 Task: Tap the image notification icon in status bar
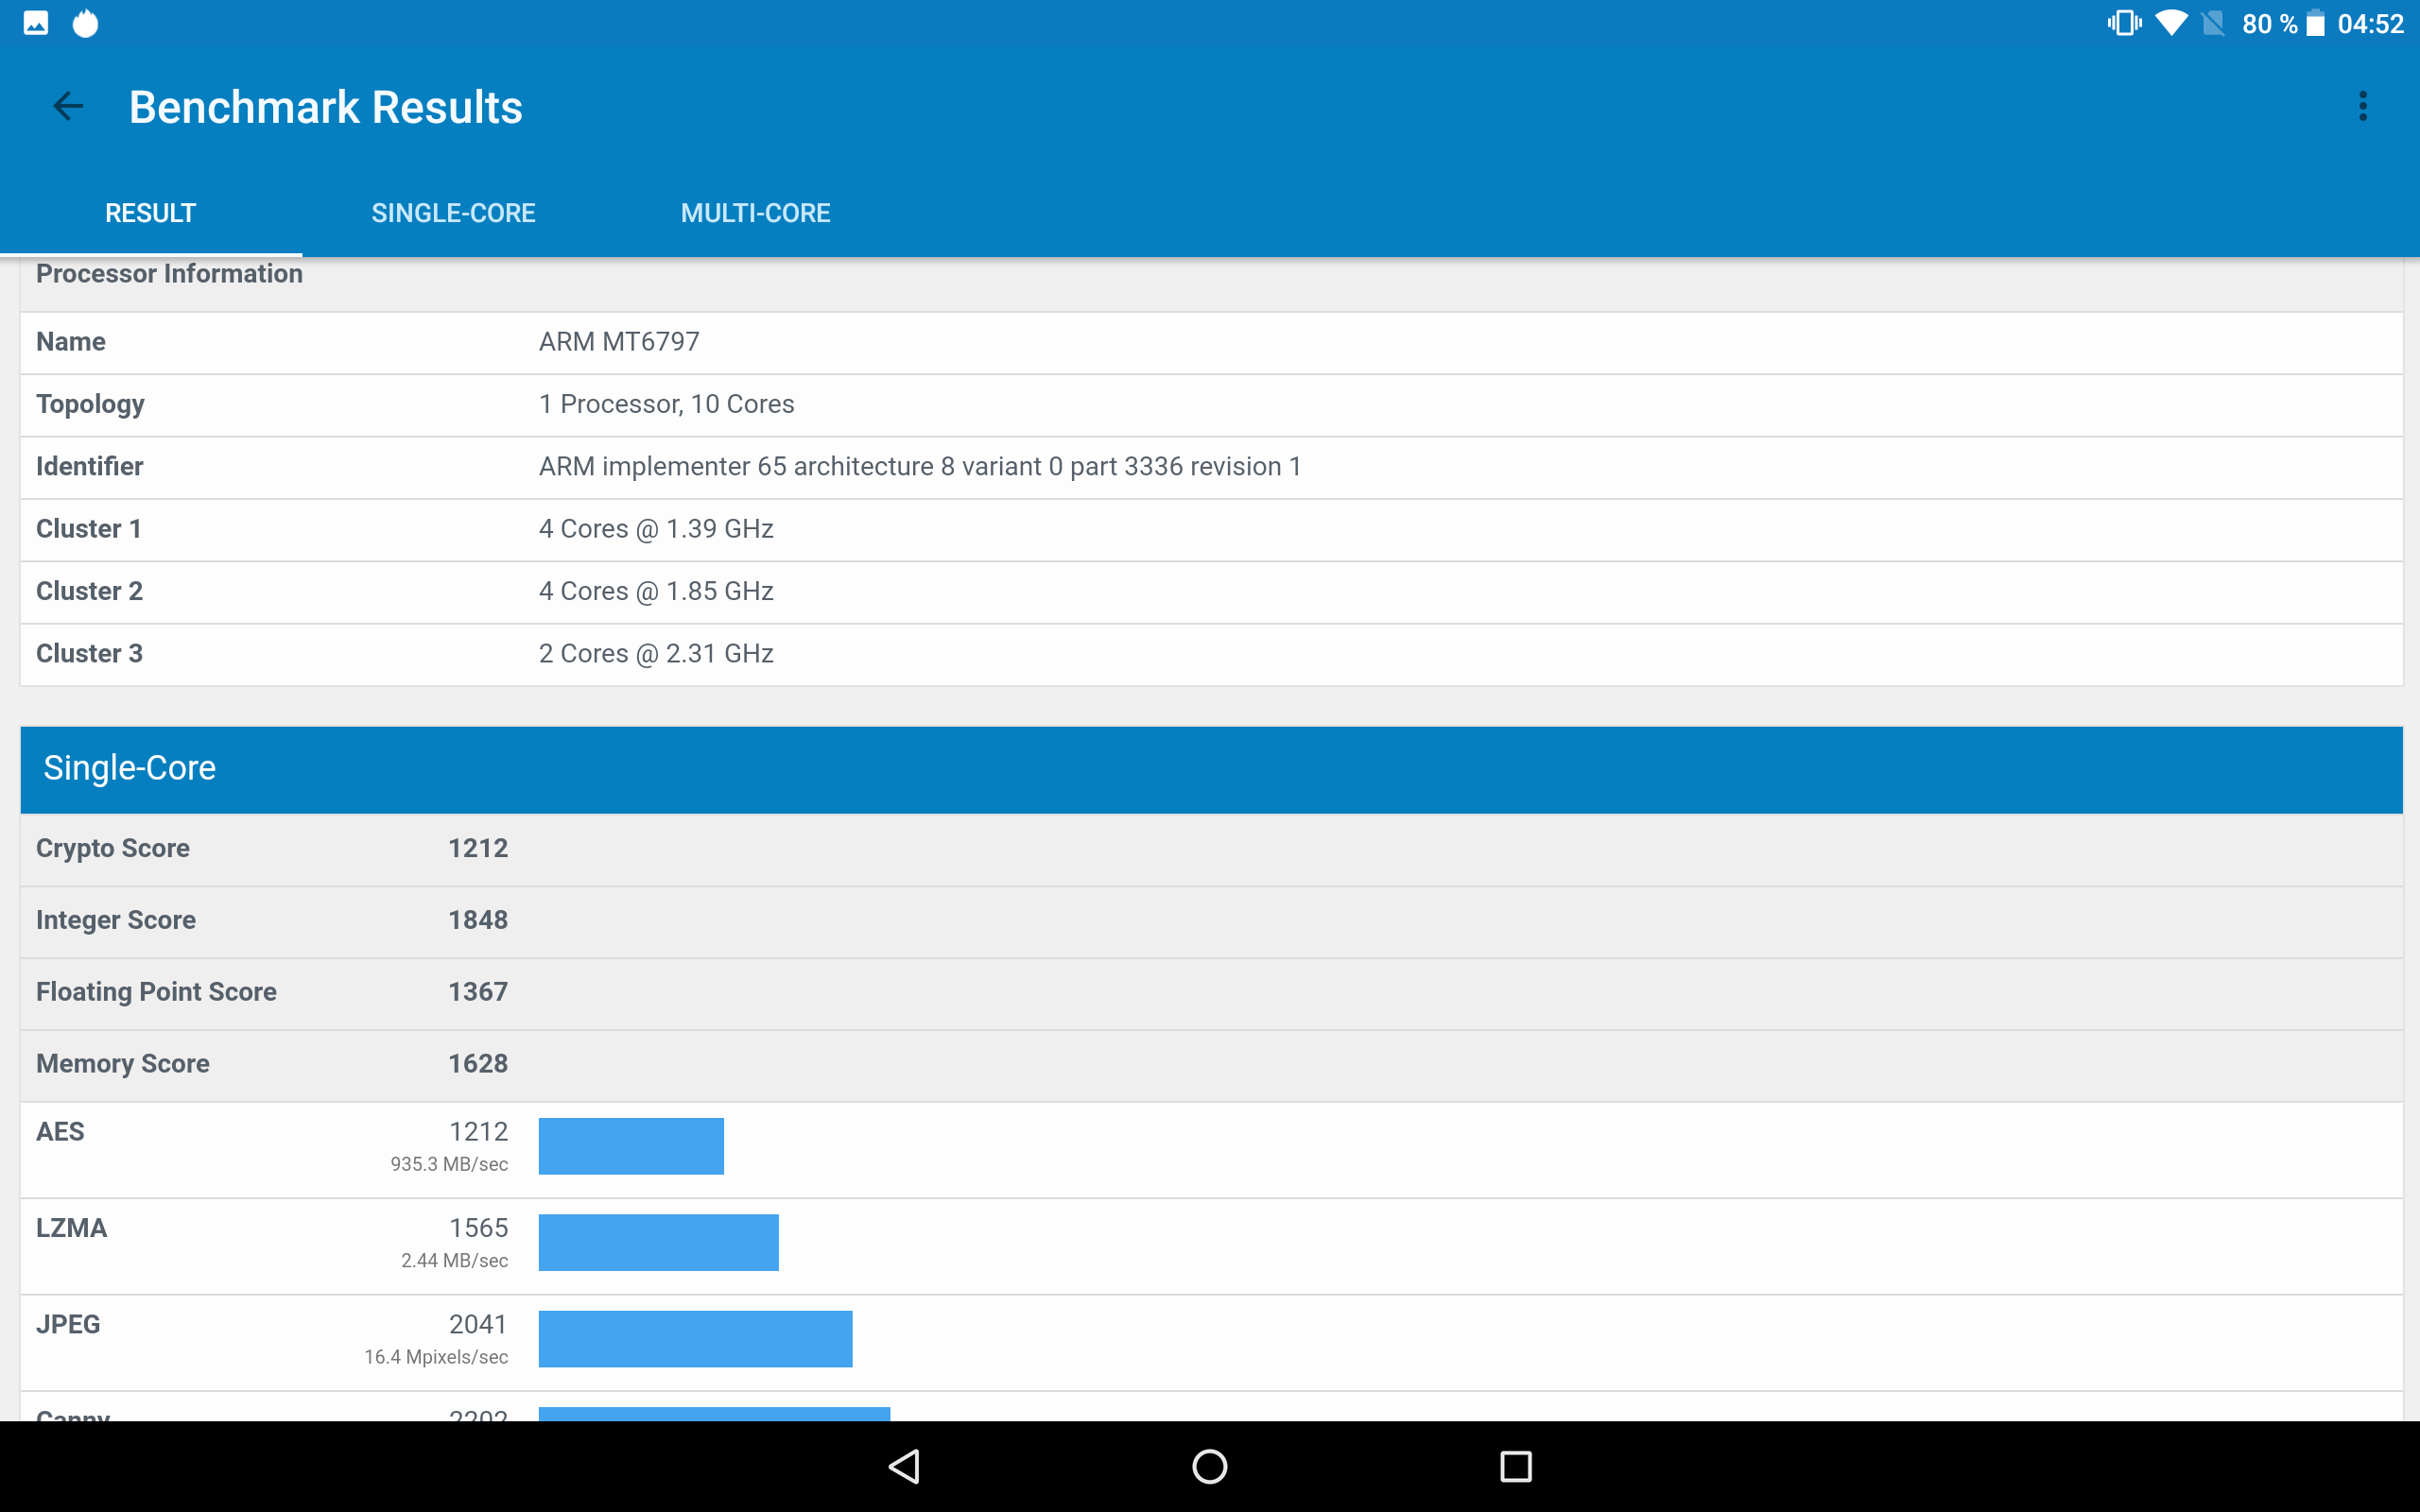[x=36, y=23]
